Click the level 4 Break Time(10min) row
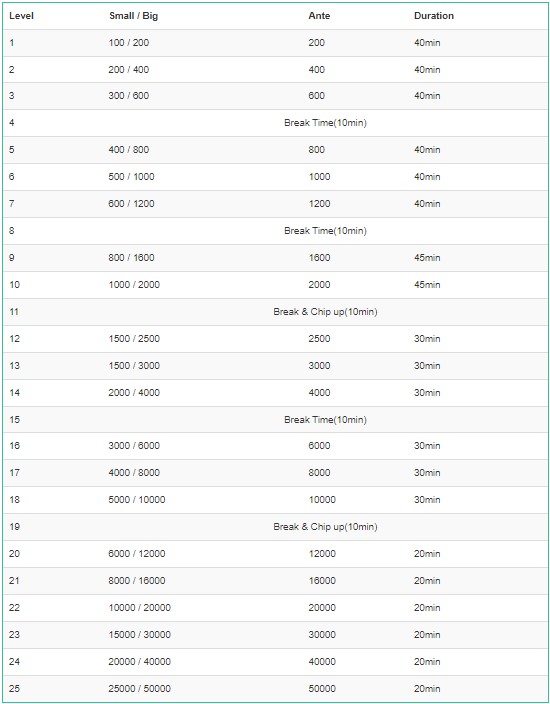The width and height of the screenshot is (550, 704). [276, 123]
